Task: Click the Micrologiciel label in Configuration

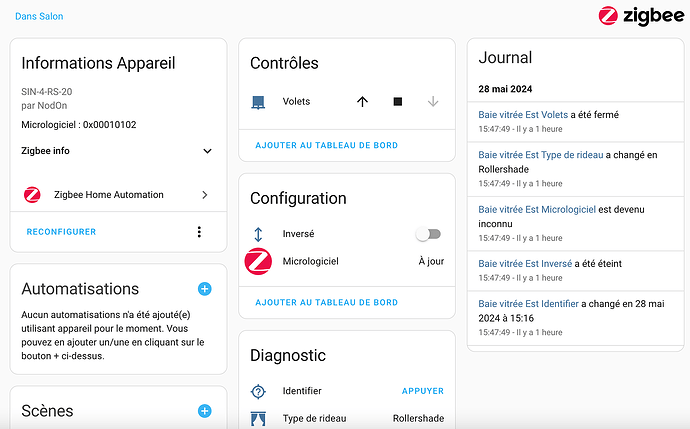Action: [x=311, y=261]
